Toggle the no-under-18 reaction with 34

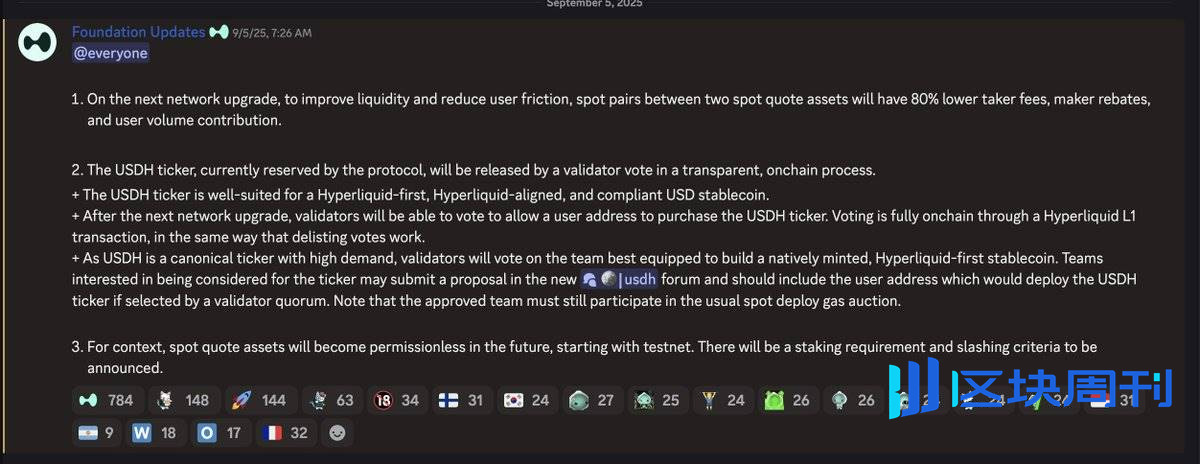pos(395,400)
